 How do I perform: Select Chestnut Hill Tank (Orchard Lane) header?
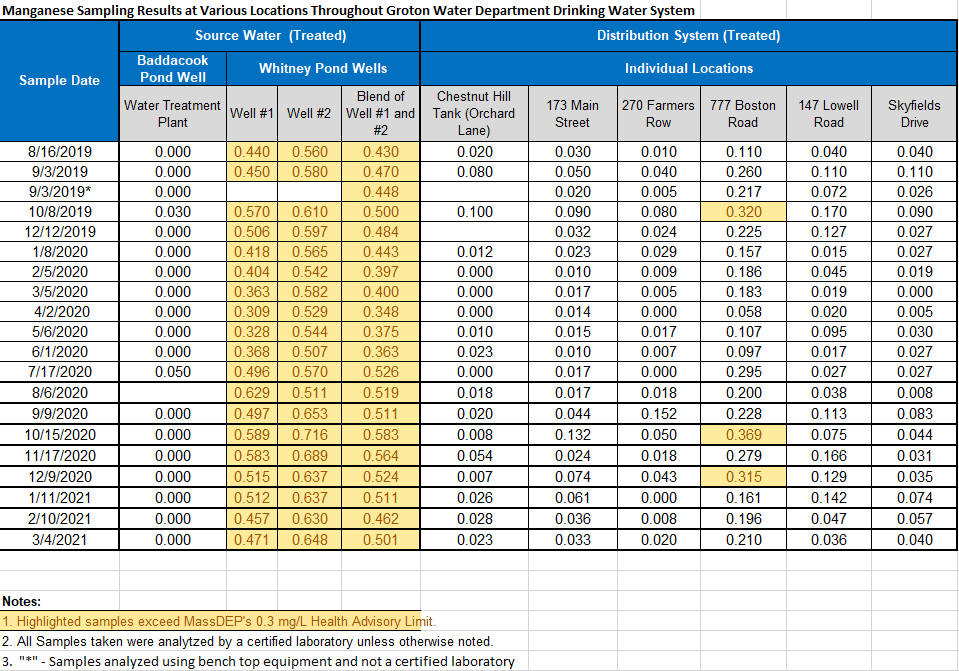[474, 114]
